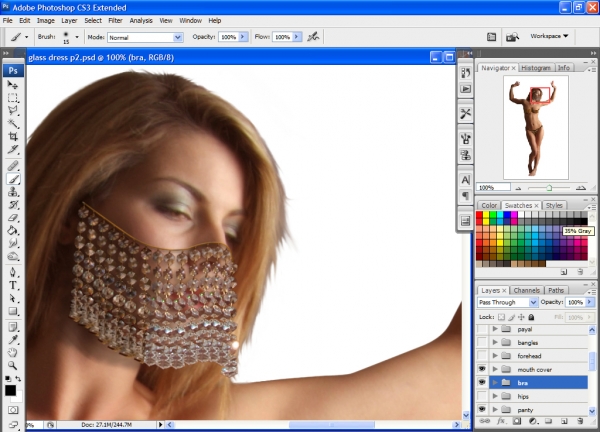Screen dimensions: 600x432
Task: Open the Analysis menu
Action: point(141,21)
